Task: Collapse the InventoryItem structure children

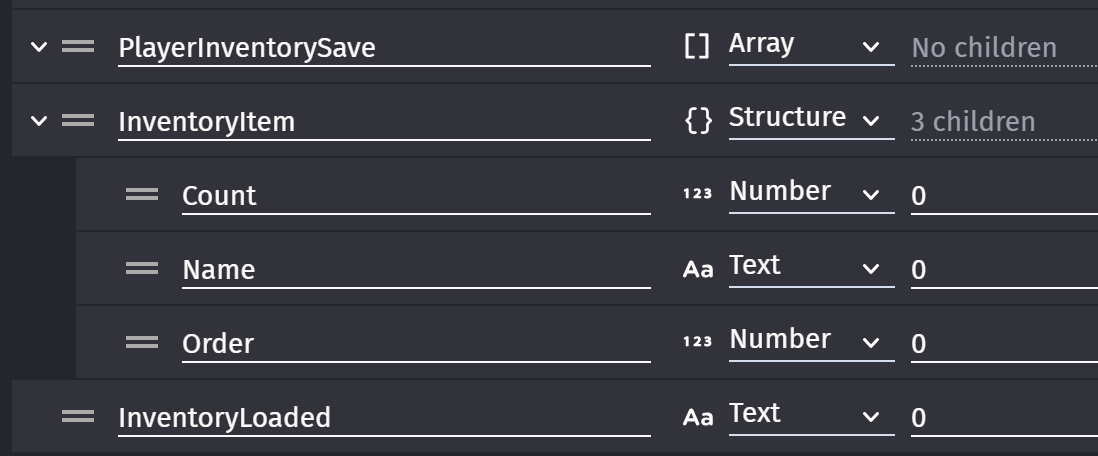Action: click(39, 120)
